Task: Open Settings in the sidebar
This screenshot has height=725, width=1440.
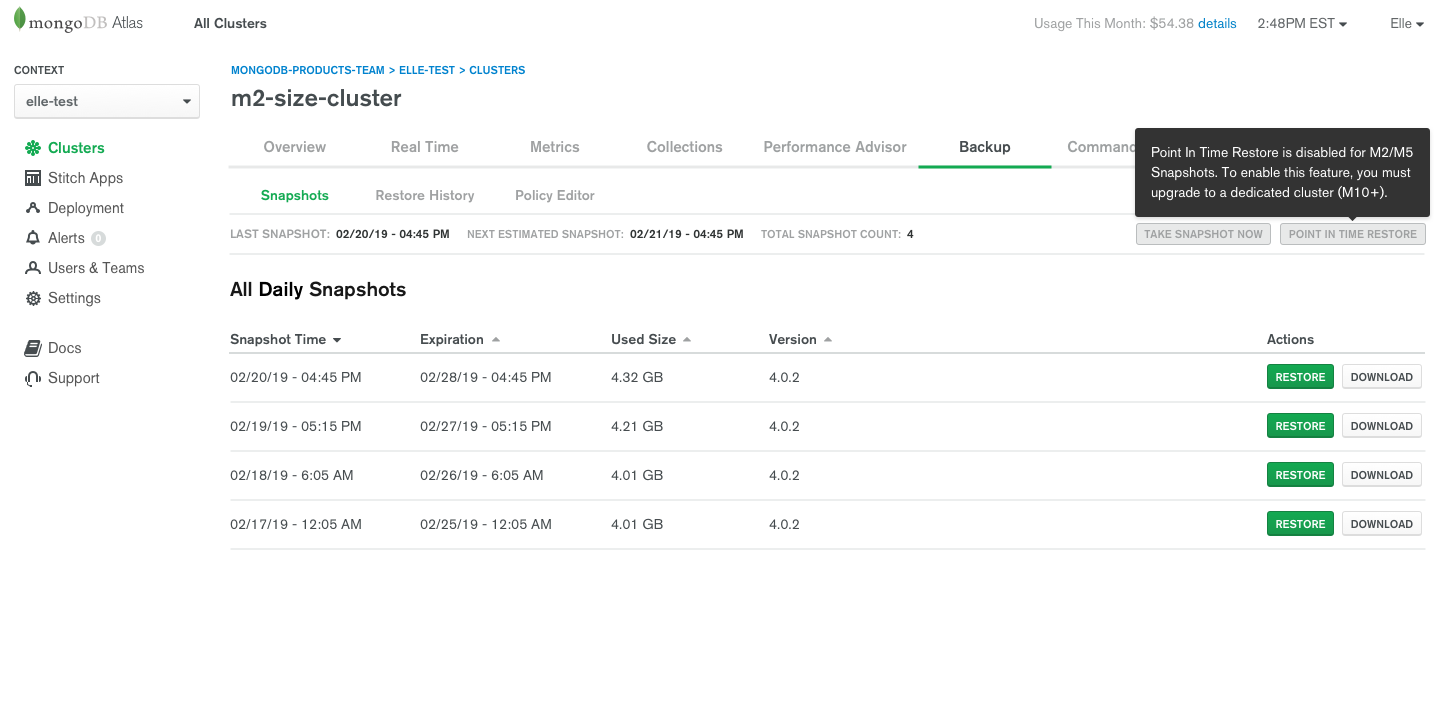Action: [74, 298]
